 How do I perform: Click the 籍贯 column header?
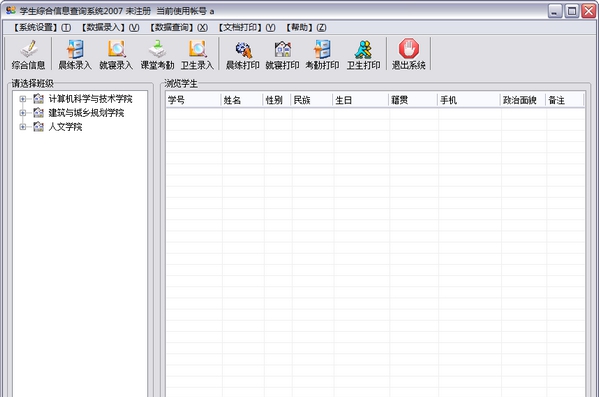click(x=413, y=100)
